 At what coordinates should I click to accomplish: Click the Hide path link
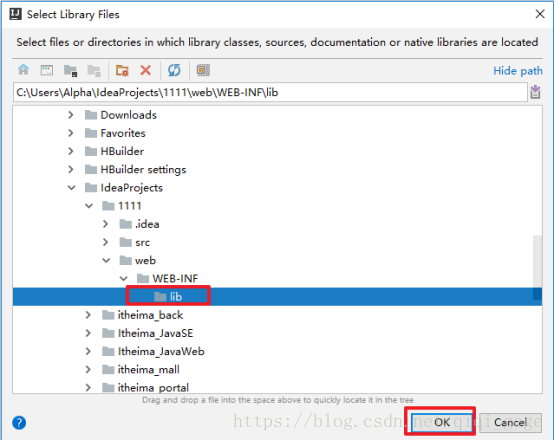click(518, 71)
